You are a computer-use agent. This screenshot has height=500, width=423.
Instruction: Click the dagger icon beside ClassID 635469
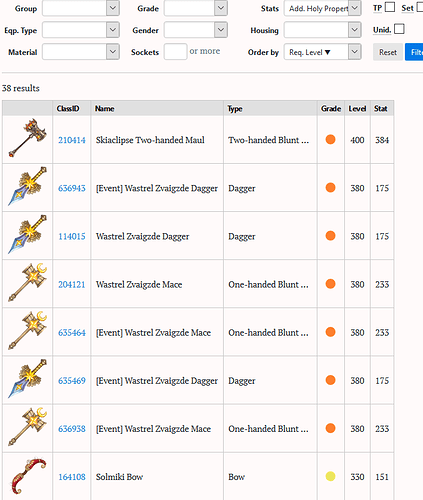[x=27, y=379]
